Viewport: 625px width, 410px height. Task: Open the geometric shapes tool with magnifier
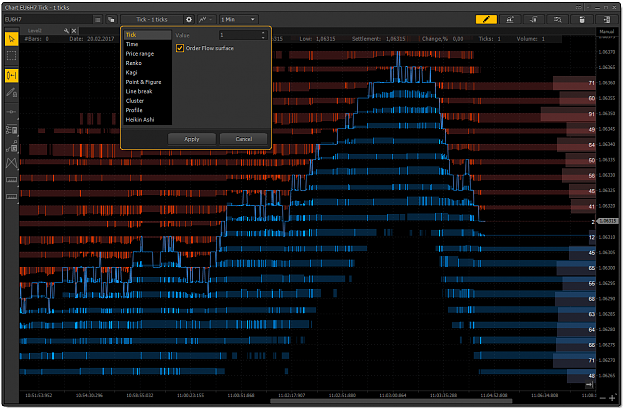(x=12, y=146)
